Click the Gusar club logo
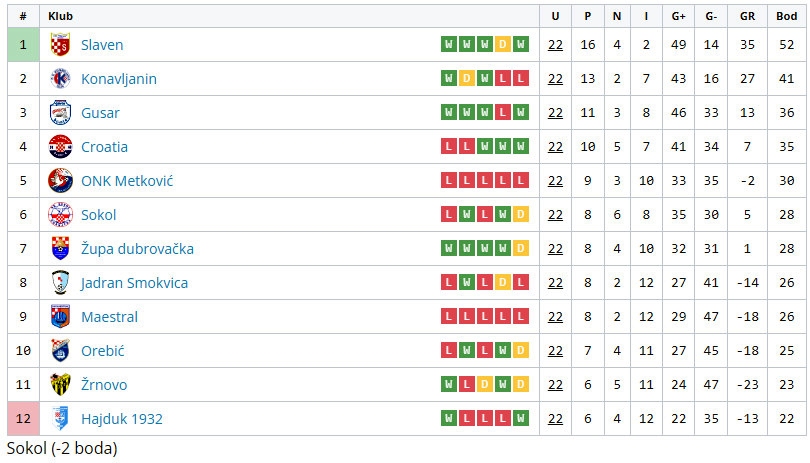 click(60, 113)
